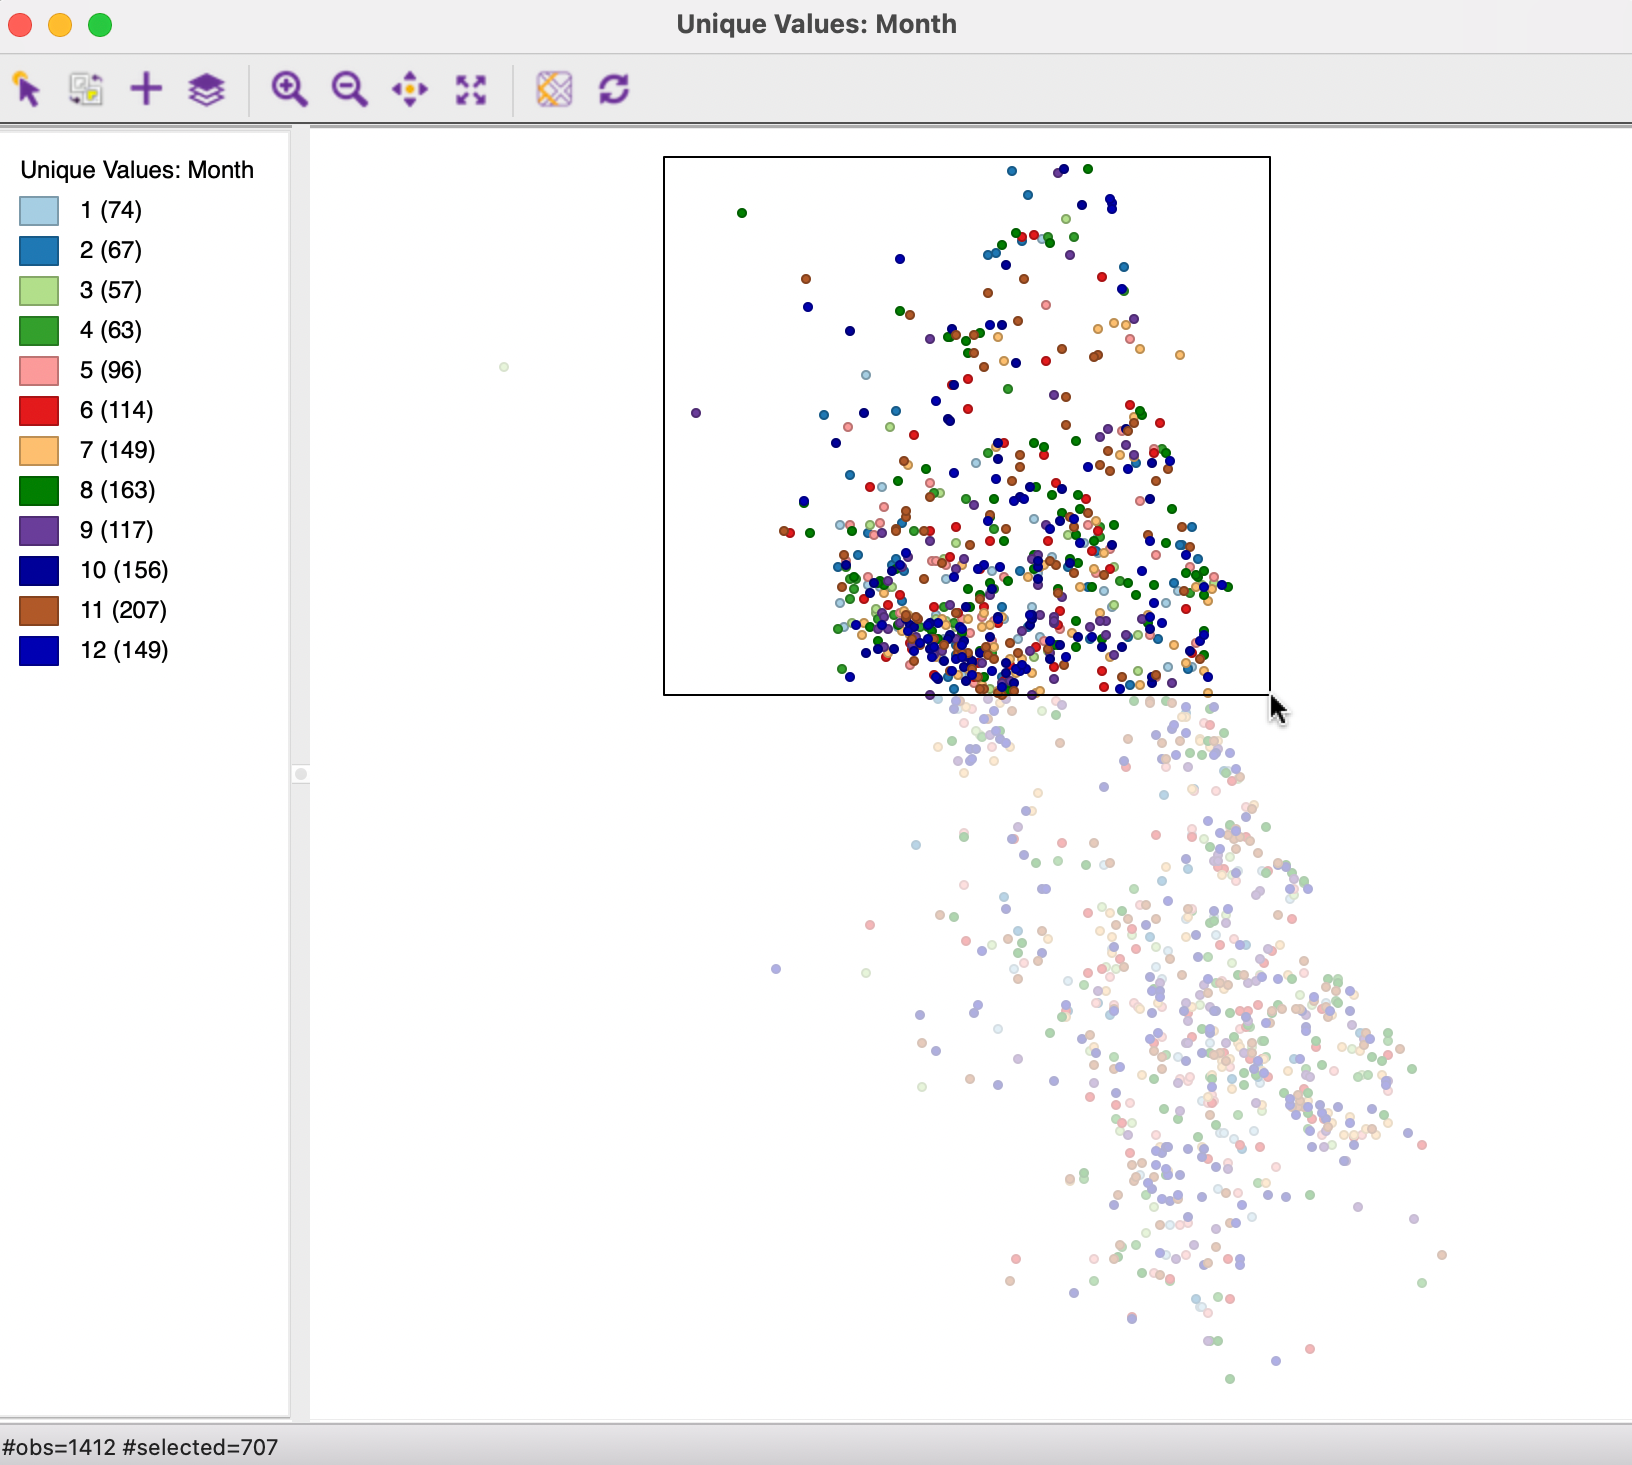Click the status bar '#obs=1412 #selected=707'

pos(140,1447)
